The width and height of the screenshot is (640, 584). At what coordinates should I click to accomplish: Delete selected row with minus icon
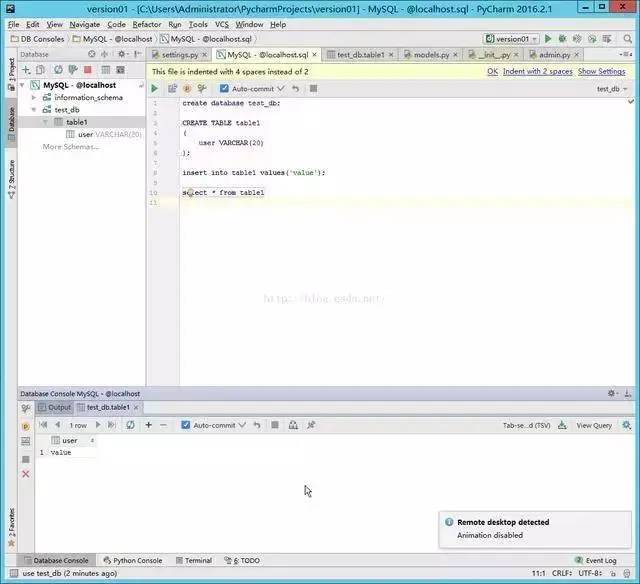[163, 425]
